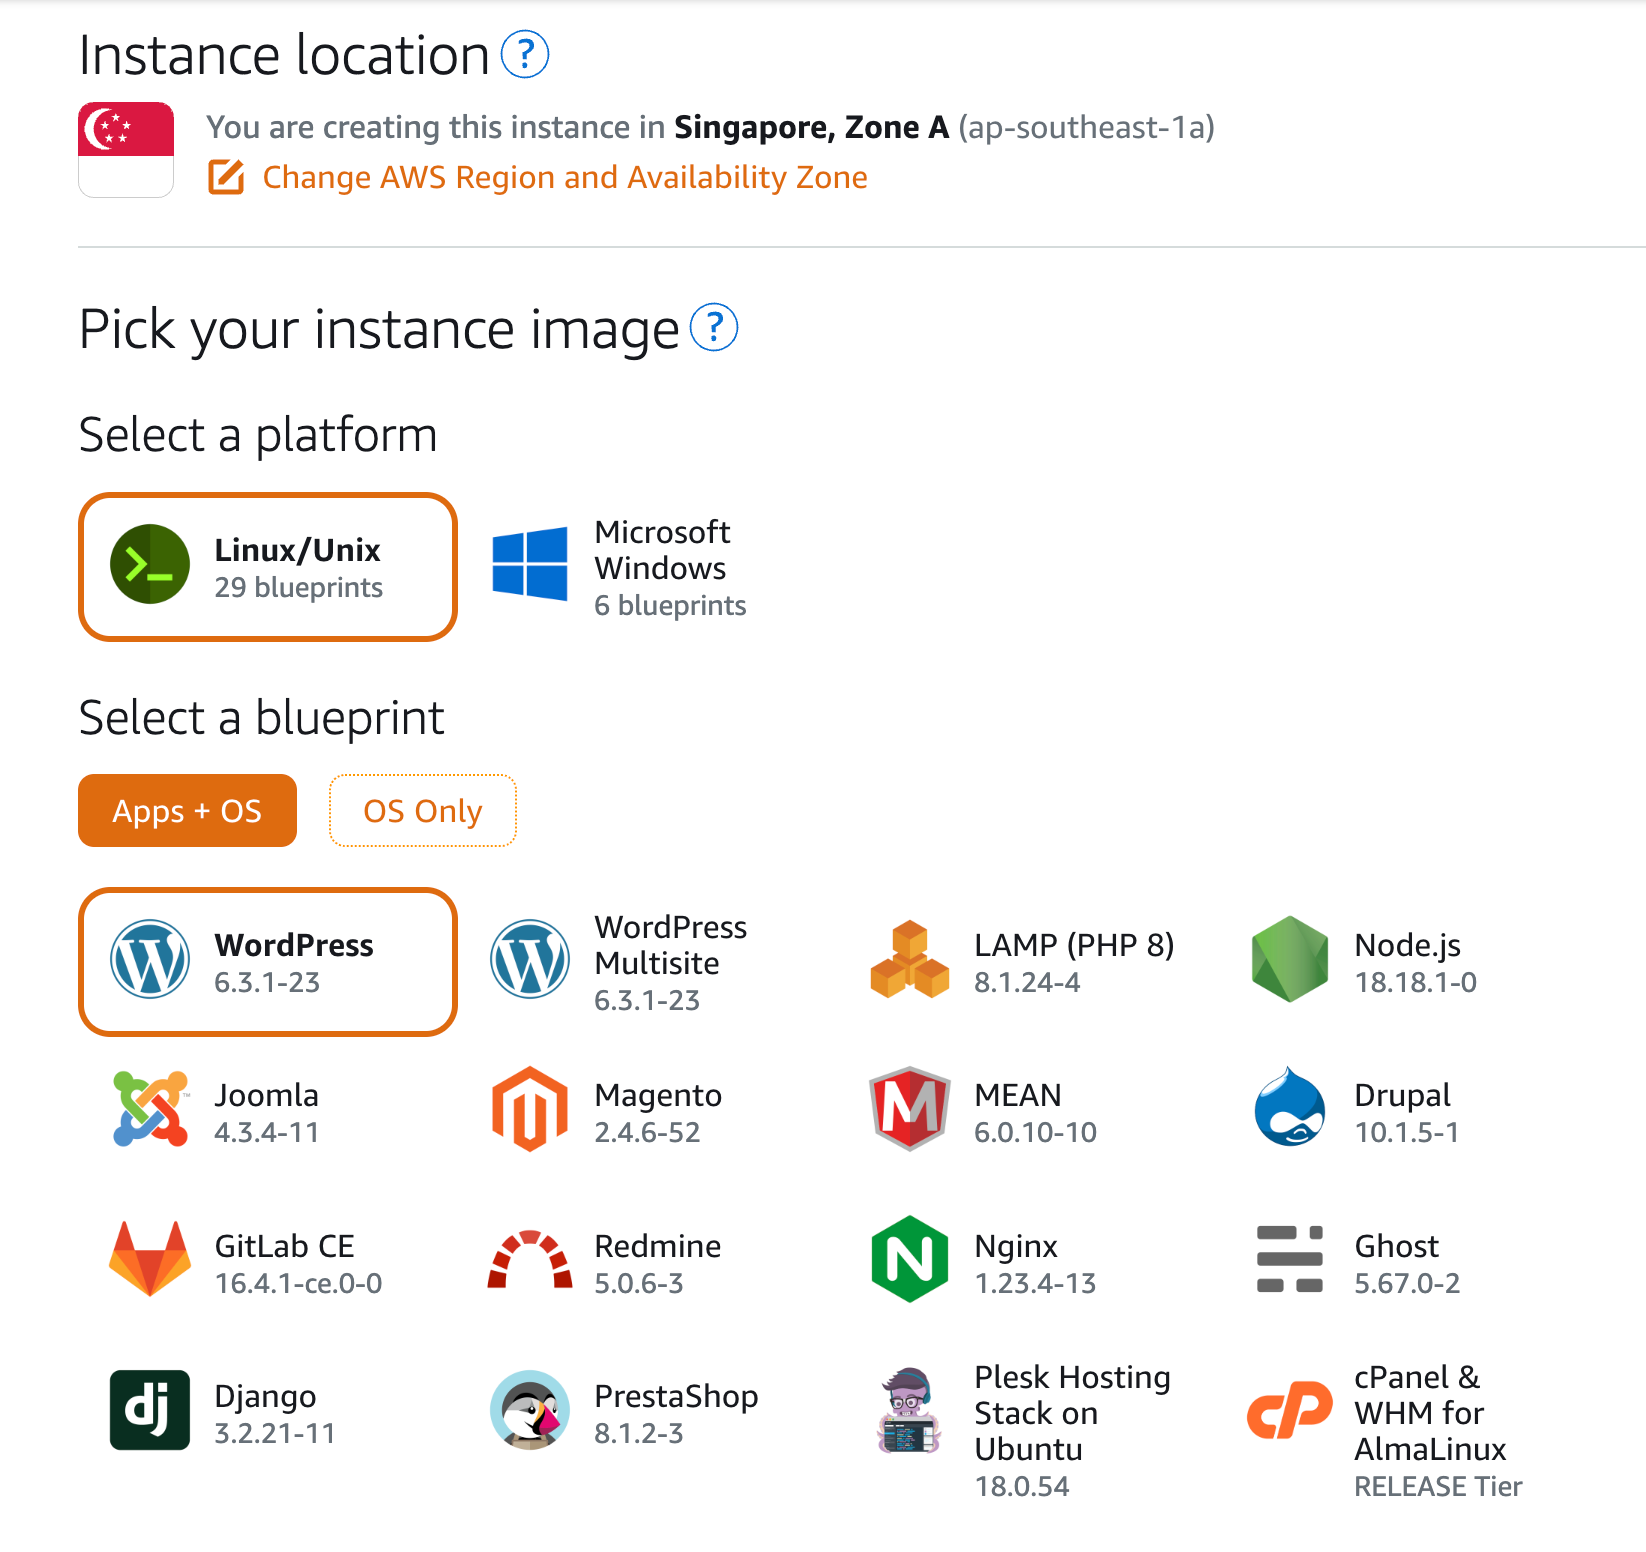Select the WordPress blueprint name

pyautogui.click(x=294, y=945)
